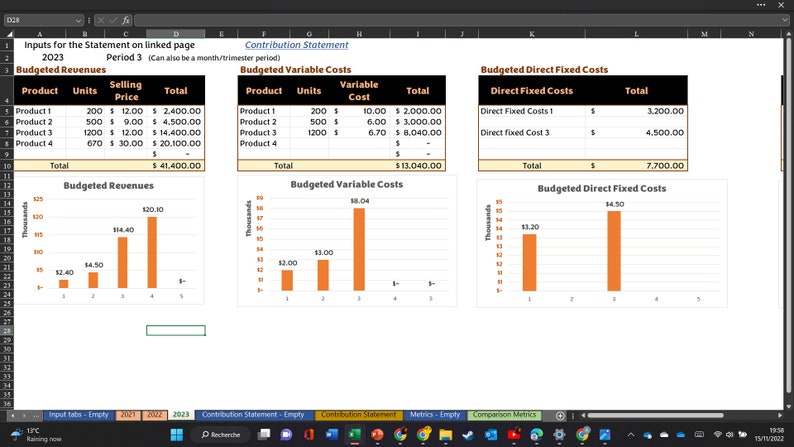Select the cell showing $ 8,040.00

tap(418, 133)
